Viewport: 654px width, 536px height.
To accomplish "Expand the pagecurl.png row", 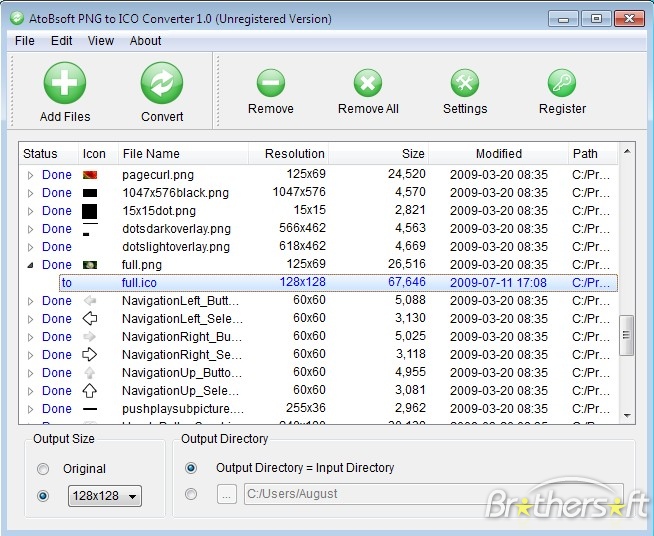I will coord(30,175).
